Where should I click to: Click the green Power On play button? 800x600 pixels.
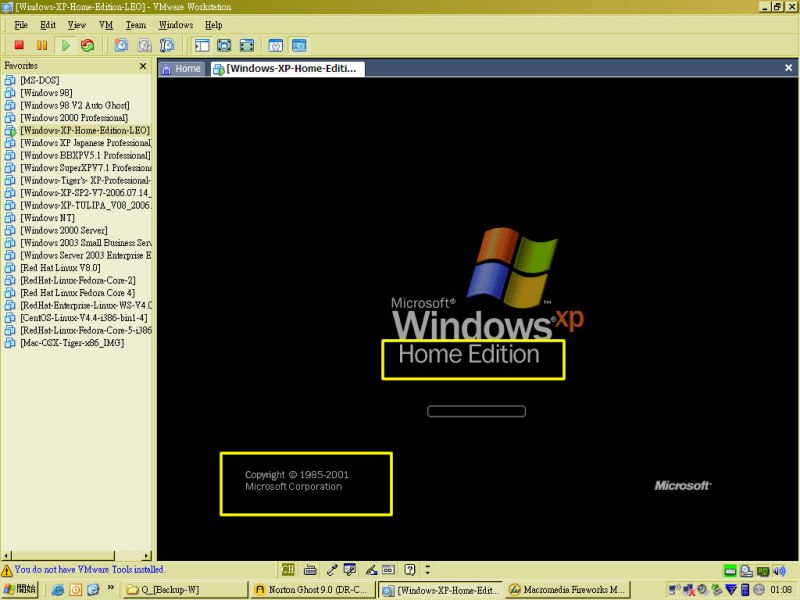point(65,45)
